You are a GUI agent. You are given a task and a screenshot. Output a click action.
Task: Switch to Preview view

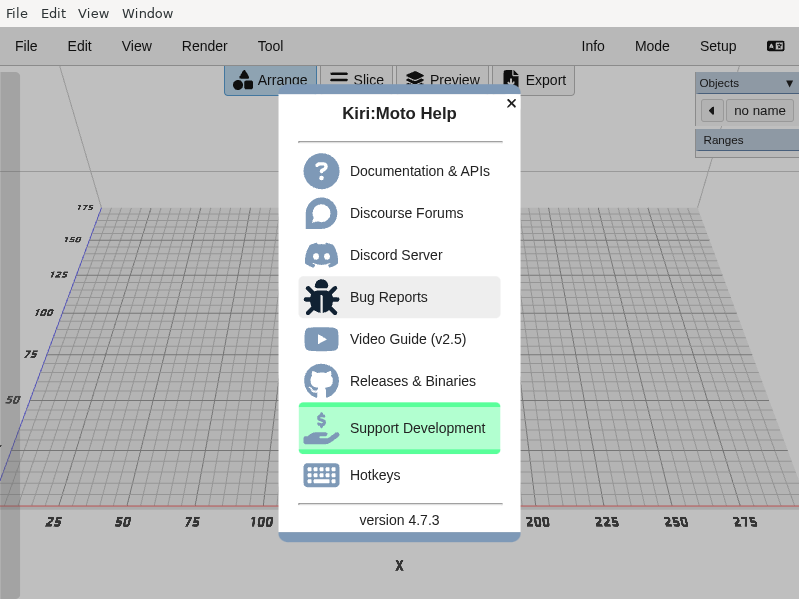443,80
